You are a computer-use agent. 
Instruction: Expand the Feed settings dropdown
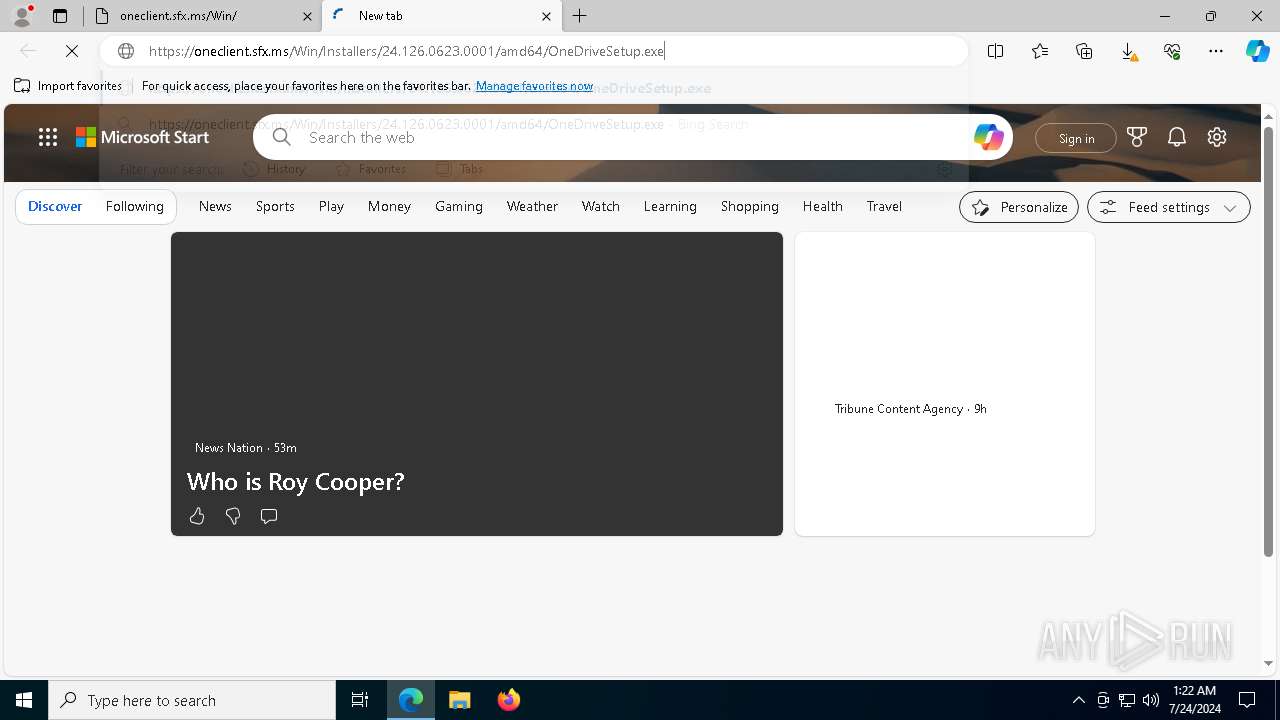[x=1169, y=207]
